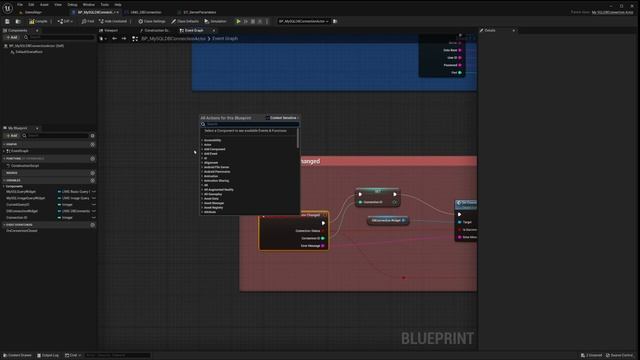Open the File menu
Screen dimensions: 640x360
click(x=20, y=4)
